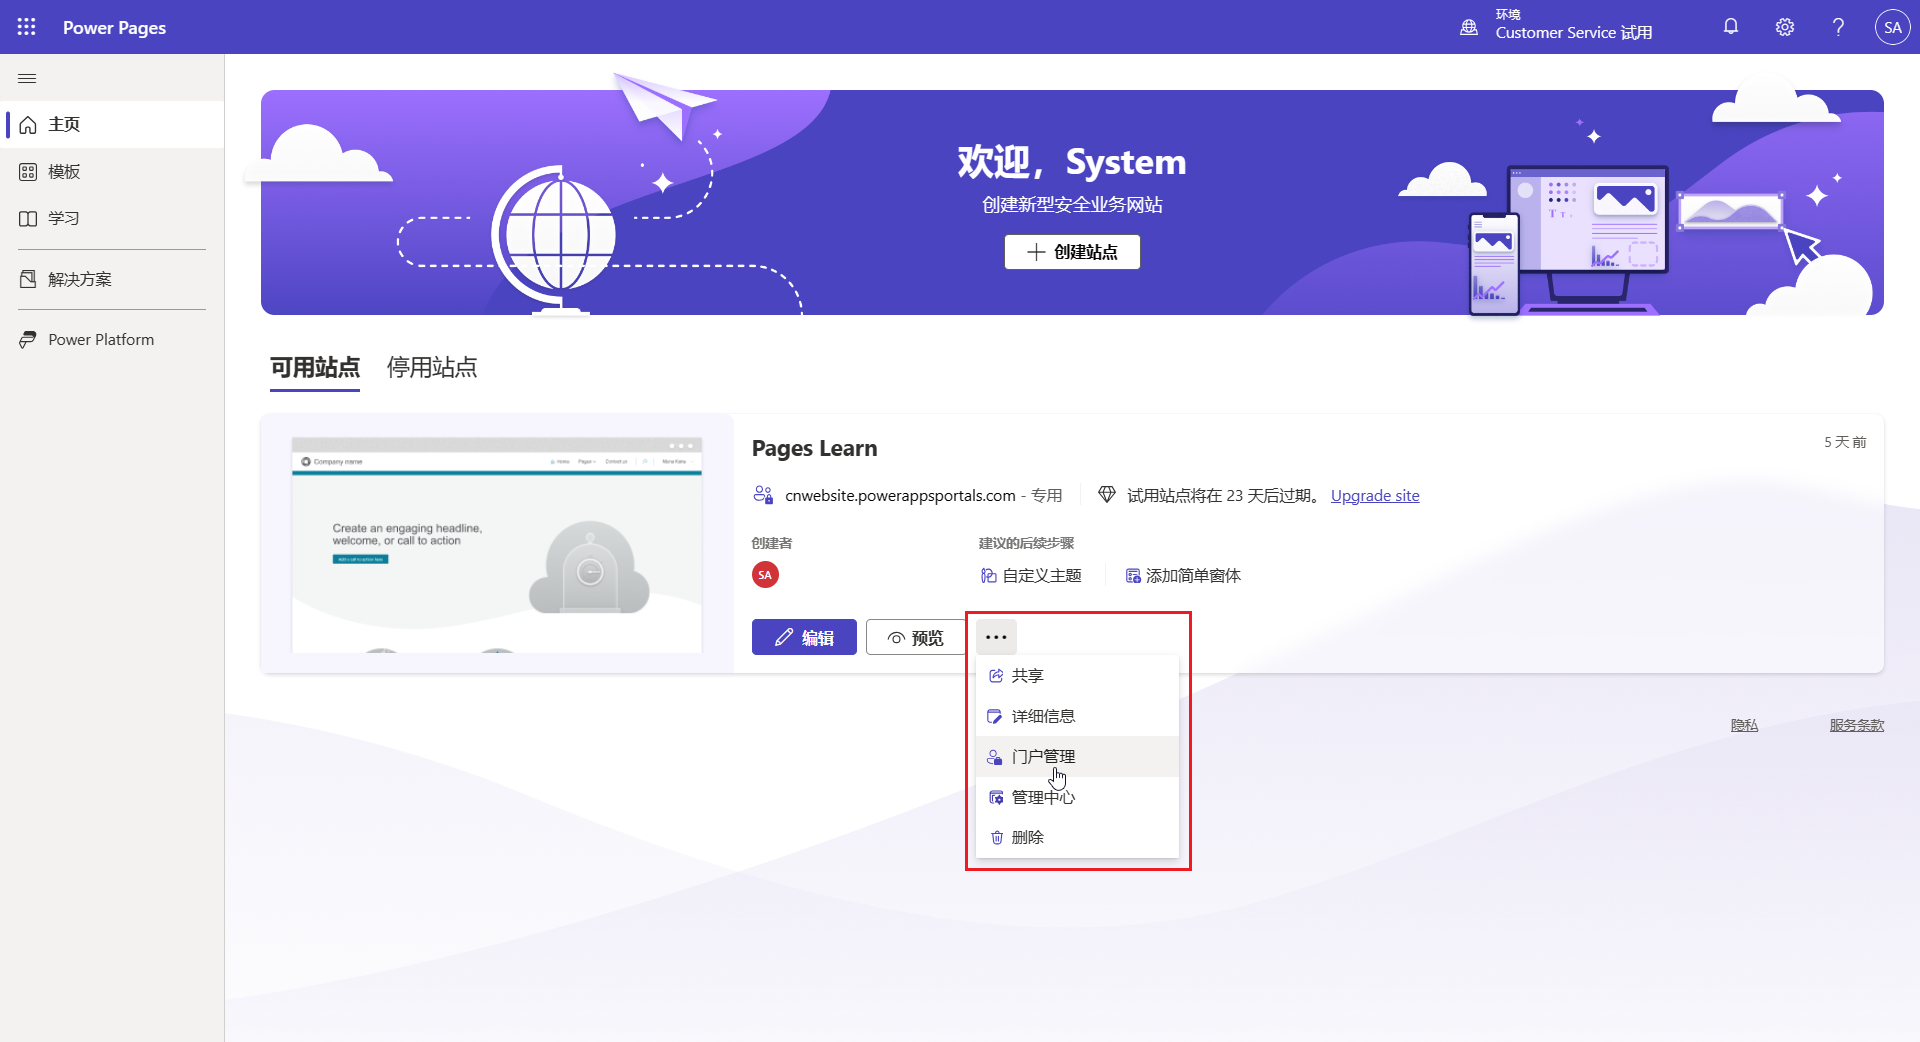Screen dimensions: 1920x1042
Task: Select 门户管理 from the context menu
Action: pos(1077,757)
